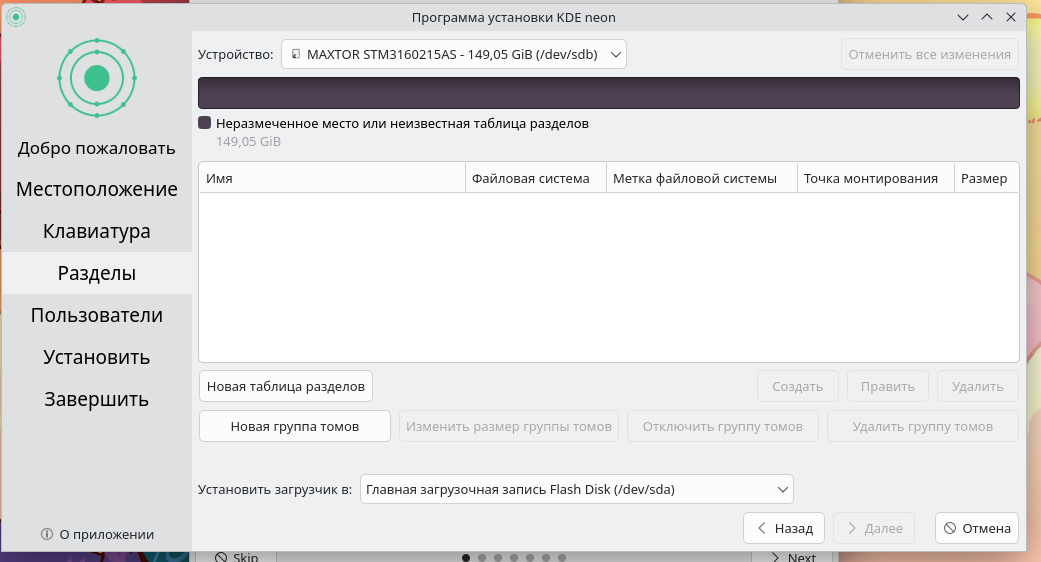The height and width of the screenshot is (562, 1041).
Task: Sort by Точка монтирования column
Action: pos(876,178)
